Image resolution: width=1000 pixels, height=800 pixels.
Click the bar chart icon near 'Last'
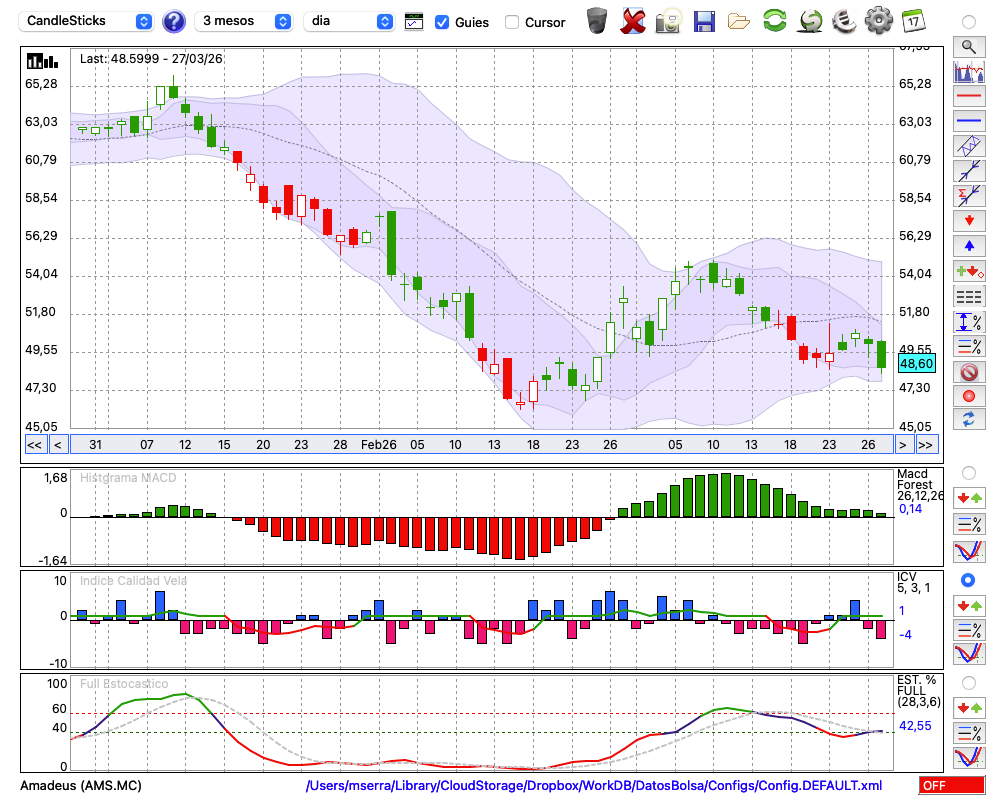[42, 61]
